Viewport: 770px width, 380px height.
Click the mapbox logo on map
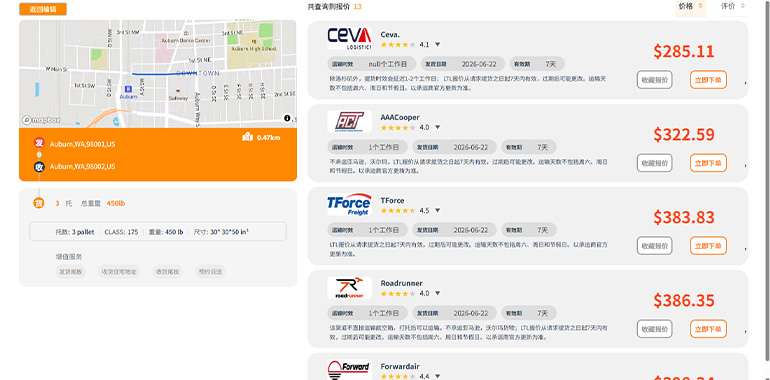point(41,120)
